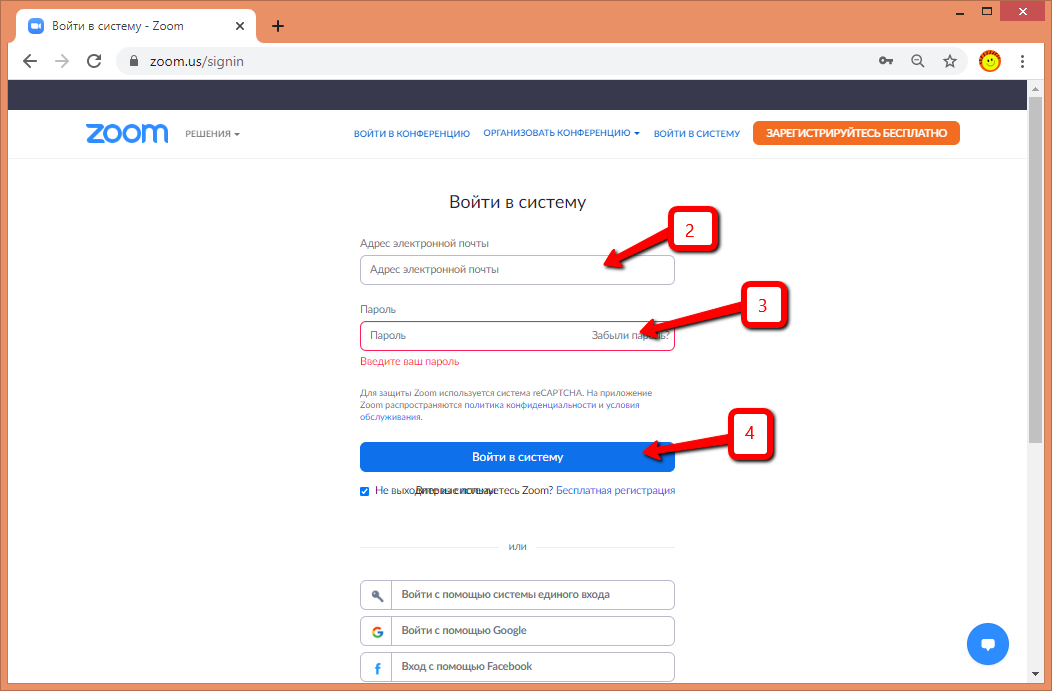
Task: Click the padlock site security icon
Action: click(x=134, y=61)
